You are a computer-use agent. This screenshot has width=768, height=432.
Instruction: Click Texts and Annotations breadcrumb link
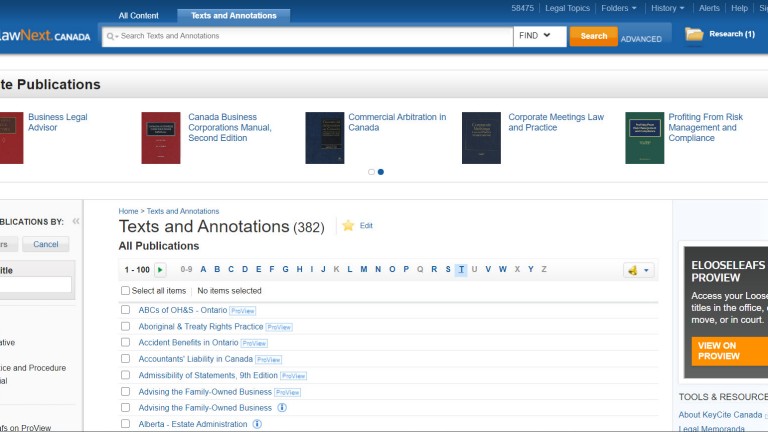[183, 211]
